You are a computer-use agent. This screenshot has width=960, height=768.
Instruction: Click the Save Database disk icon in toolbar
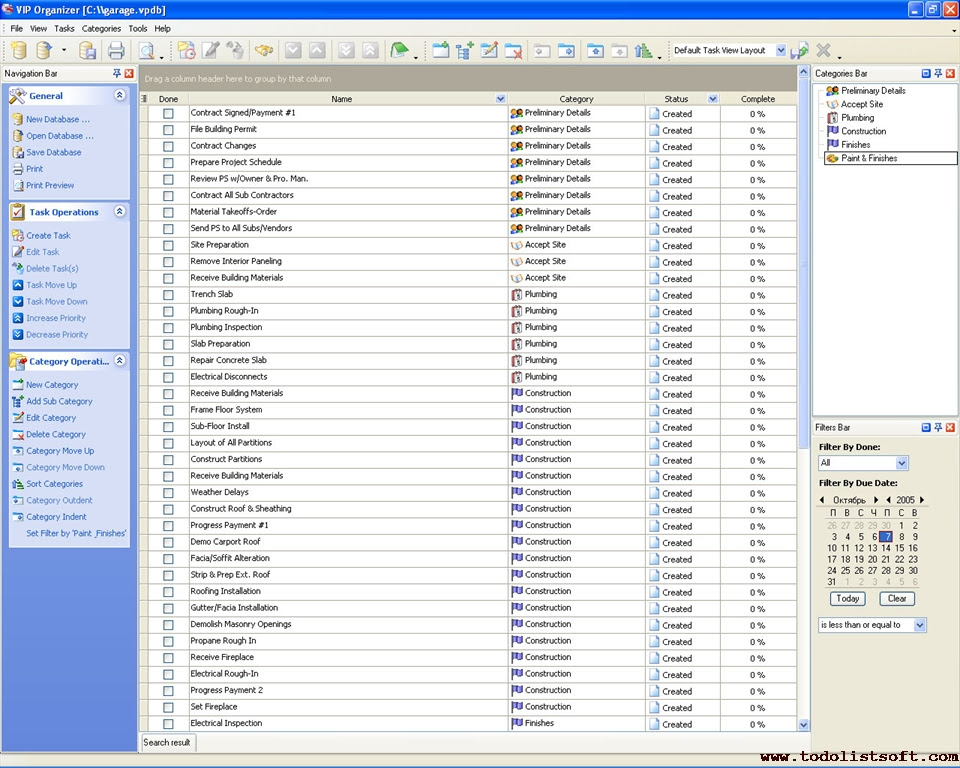pos(88,51)
